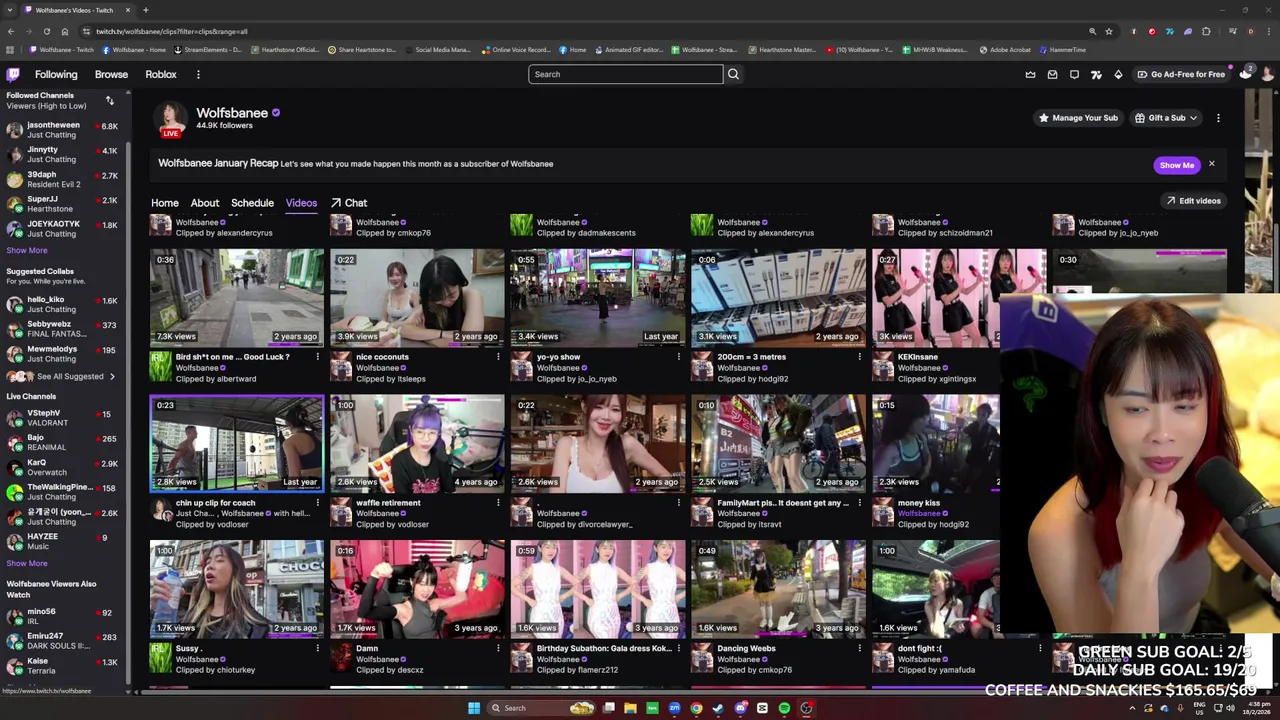
Task: Open the Whispers chat bubble icon
Action: click(1074, 74)
